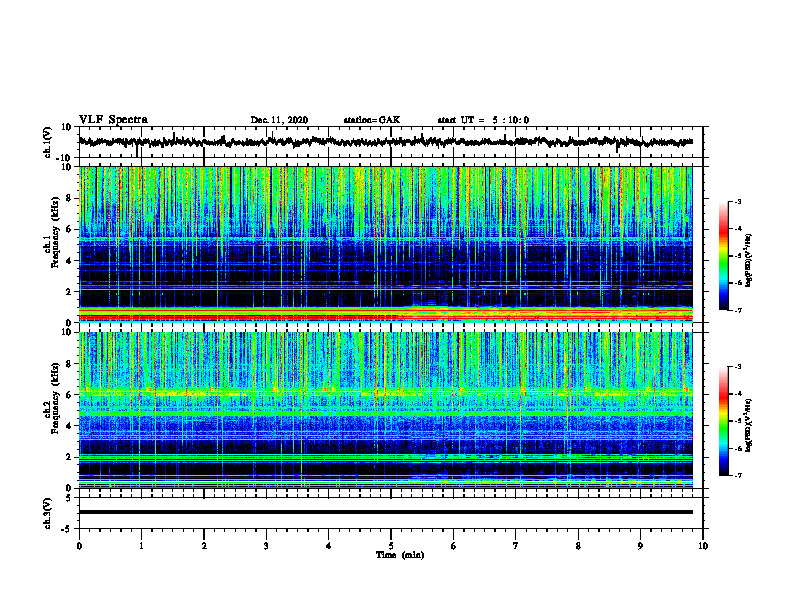Click the "10" minute time-axis tick label

(x=703, y=546)
